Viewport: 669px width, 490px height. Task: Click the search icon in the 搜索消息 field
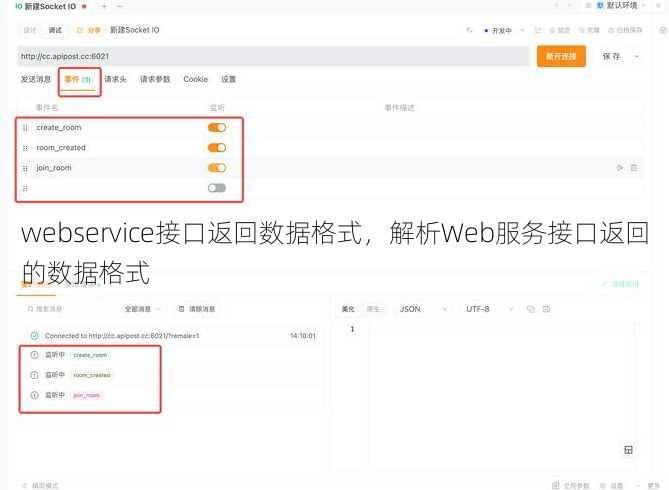click(30, 309)
